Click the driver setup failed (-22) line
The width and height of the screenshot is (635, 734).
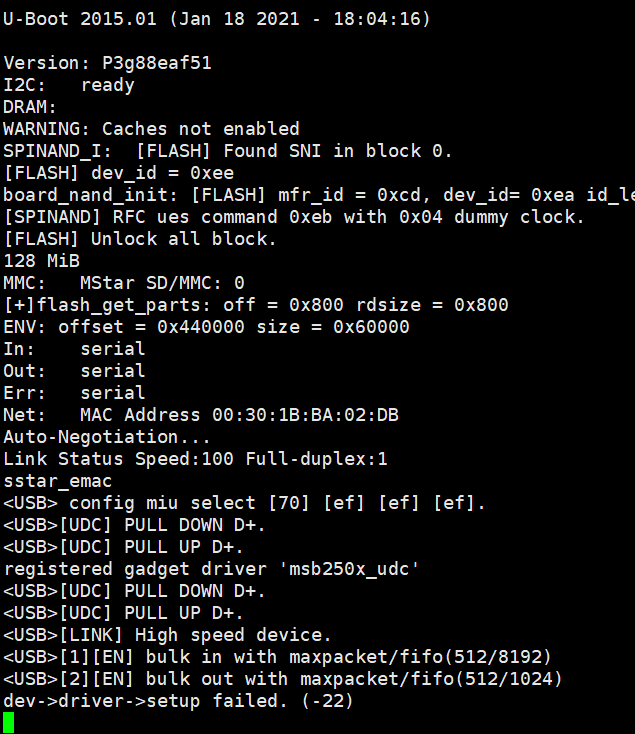[x=178, y=701]
